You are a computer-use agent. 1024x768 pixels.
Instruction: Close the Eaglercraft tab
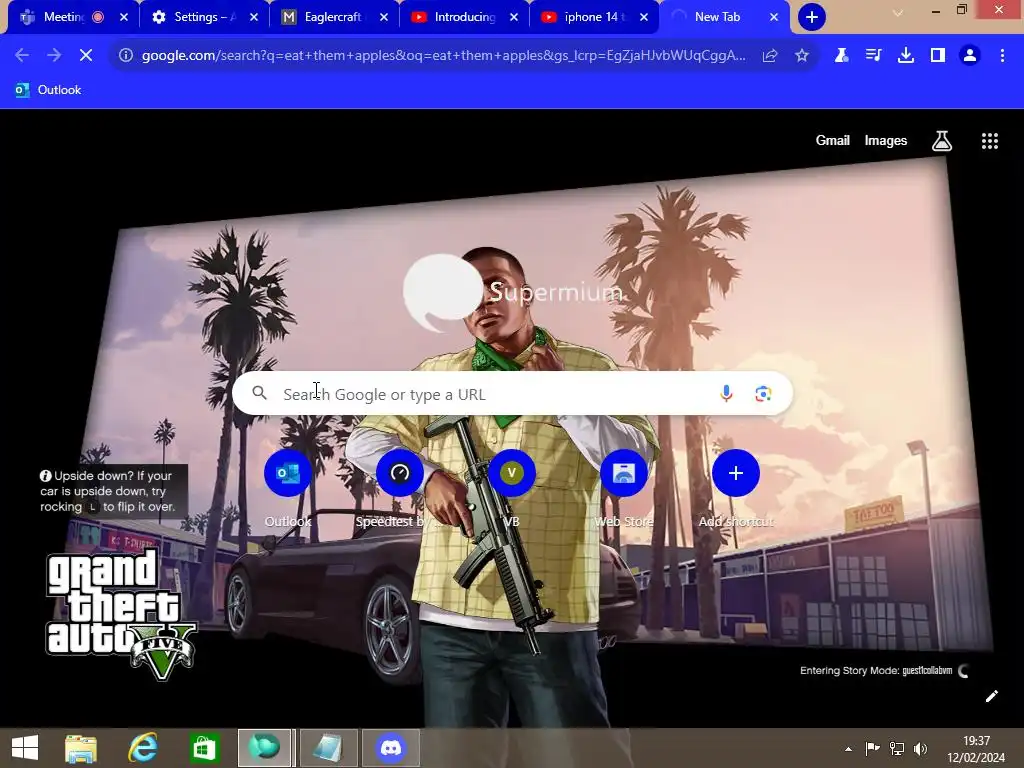[384, 17]
